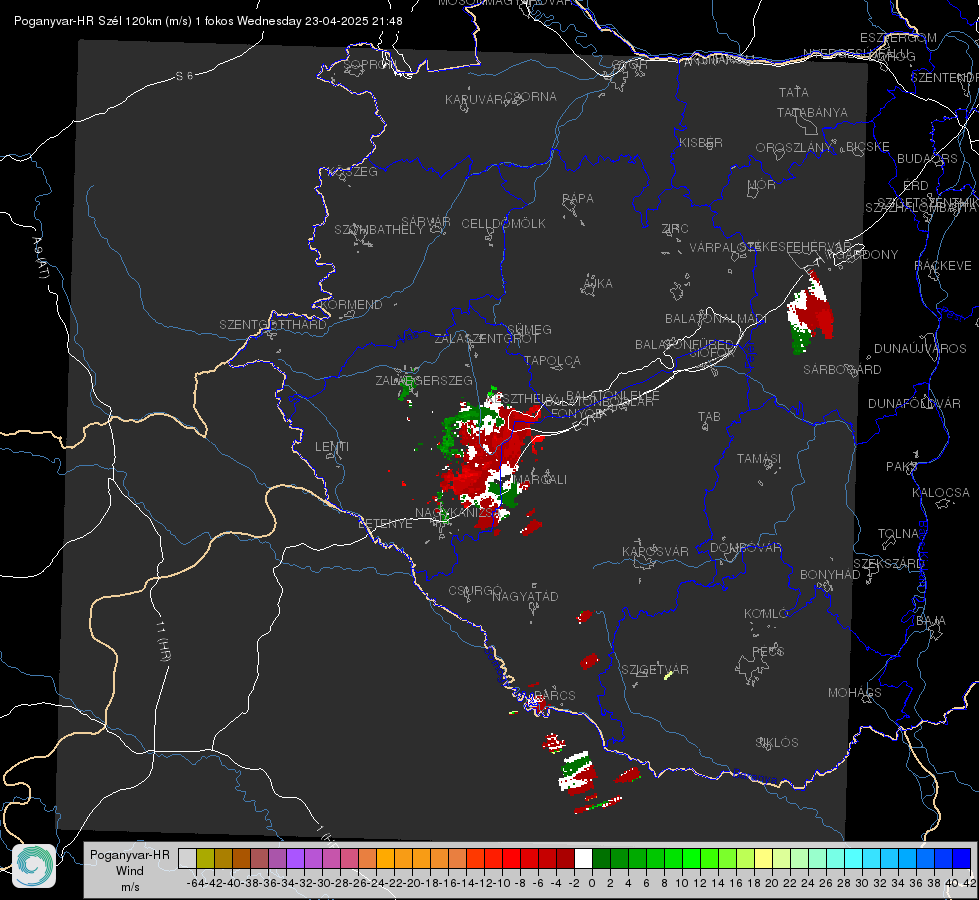Click the 'SARVAR' town label
979x900 pixels.
coord(426,222)
